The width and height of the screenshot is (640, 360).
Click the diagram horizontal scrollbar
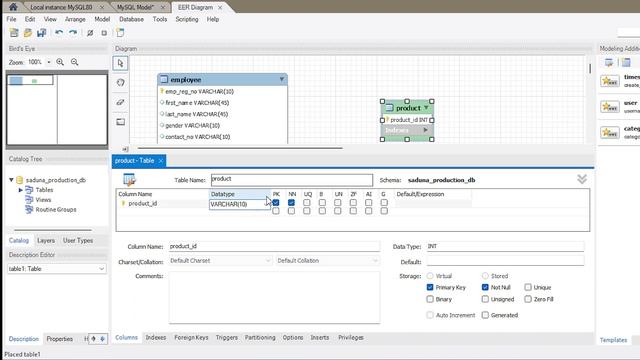(x=240, y=148)
